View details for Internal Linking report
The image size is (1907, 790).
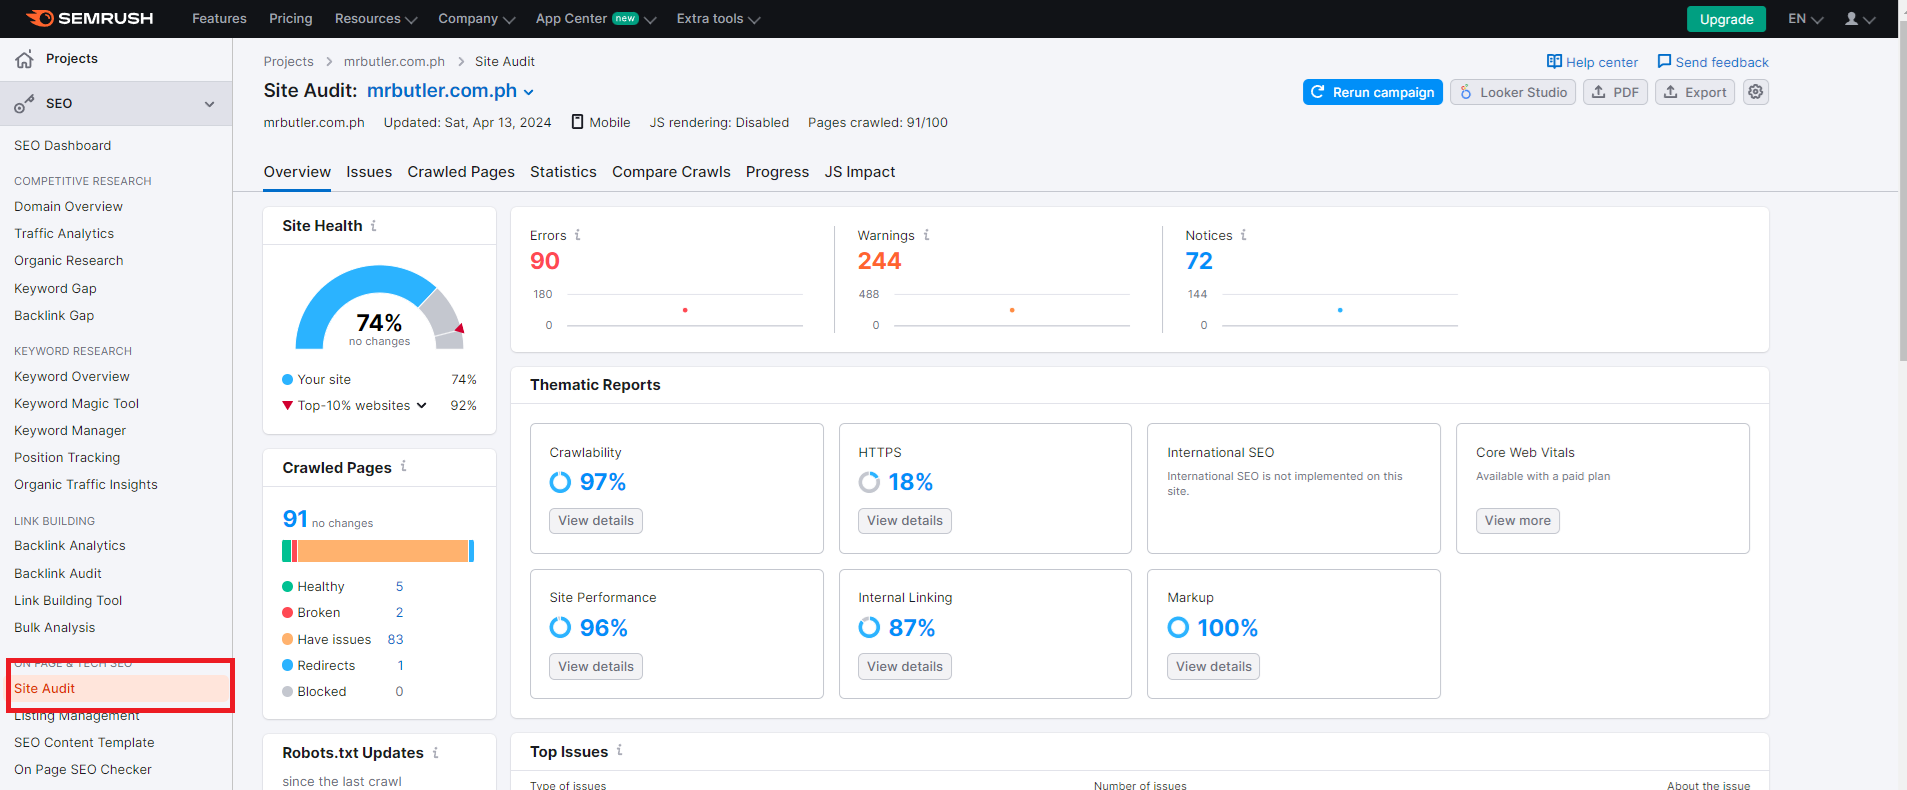point(905,667)
